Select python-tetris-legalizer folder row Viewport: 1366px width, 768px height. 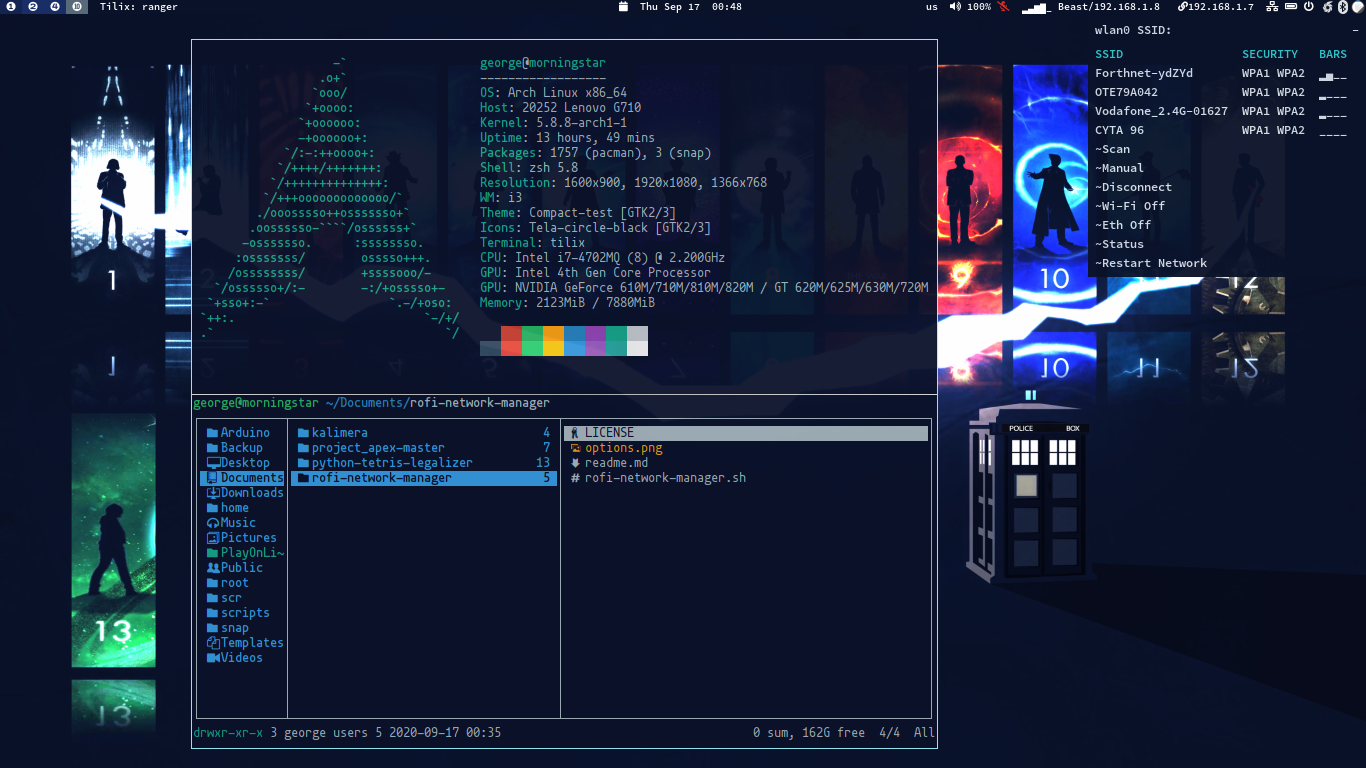tap(424, 463)
